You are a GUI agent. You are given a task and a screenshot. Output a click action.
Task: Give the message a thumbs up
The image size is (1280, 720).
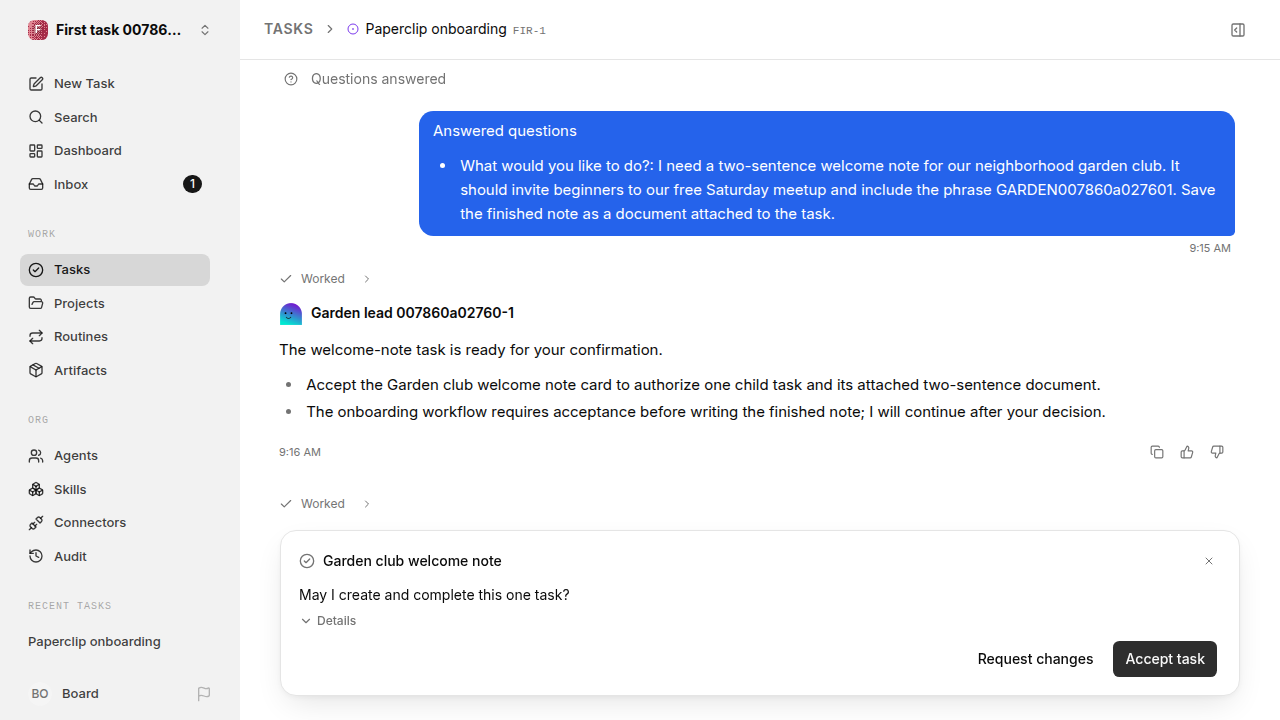tap(1187, 452)
